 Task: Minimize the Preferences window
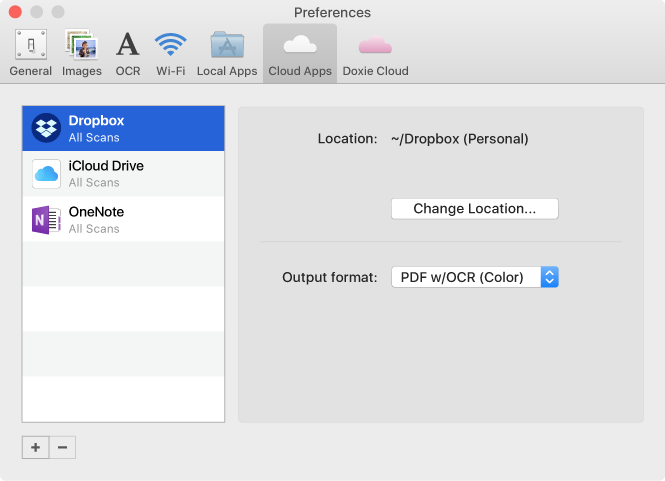[x=35, y=13]
